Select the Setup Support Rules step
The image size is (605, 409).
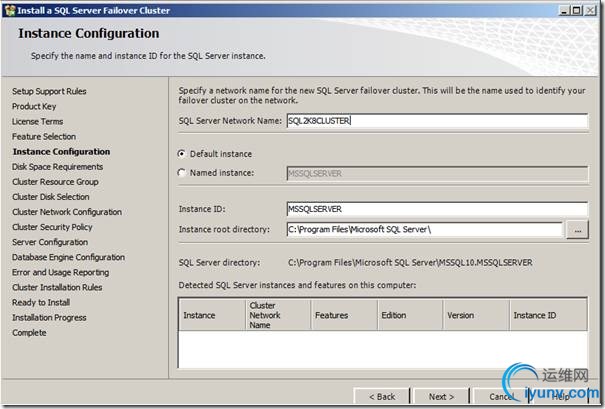pos(49,91)
